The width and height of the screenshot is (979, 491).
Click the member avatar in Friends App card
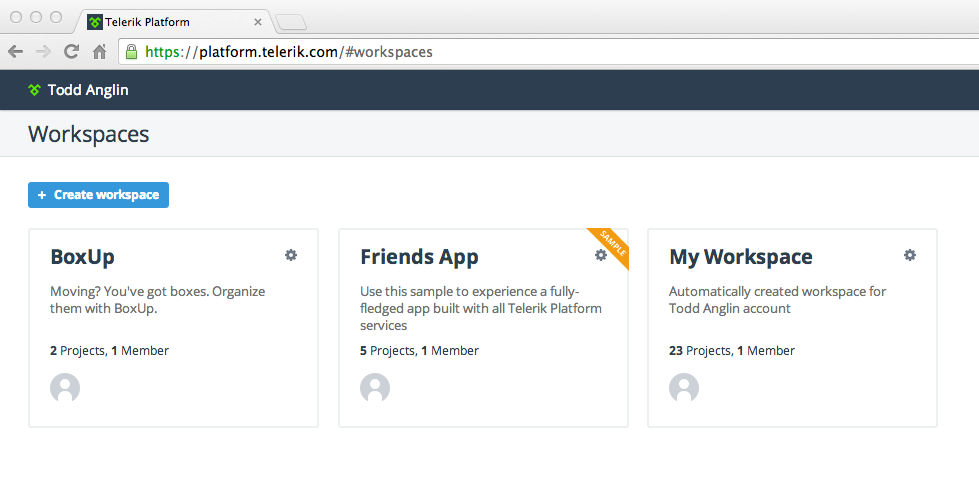coord(375,388)
